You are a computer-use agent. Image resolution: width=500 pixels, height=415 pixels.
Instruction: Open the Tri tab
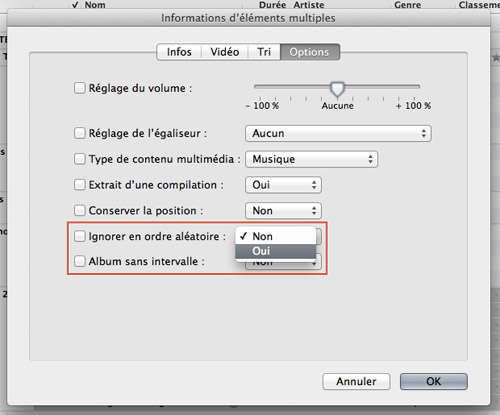tap(264, 52)
